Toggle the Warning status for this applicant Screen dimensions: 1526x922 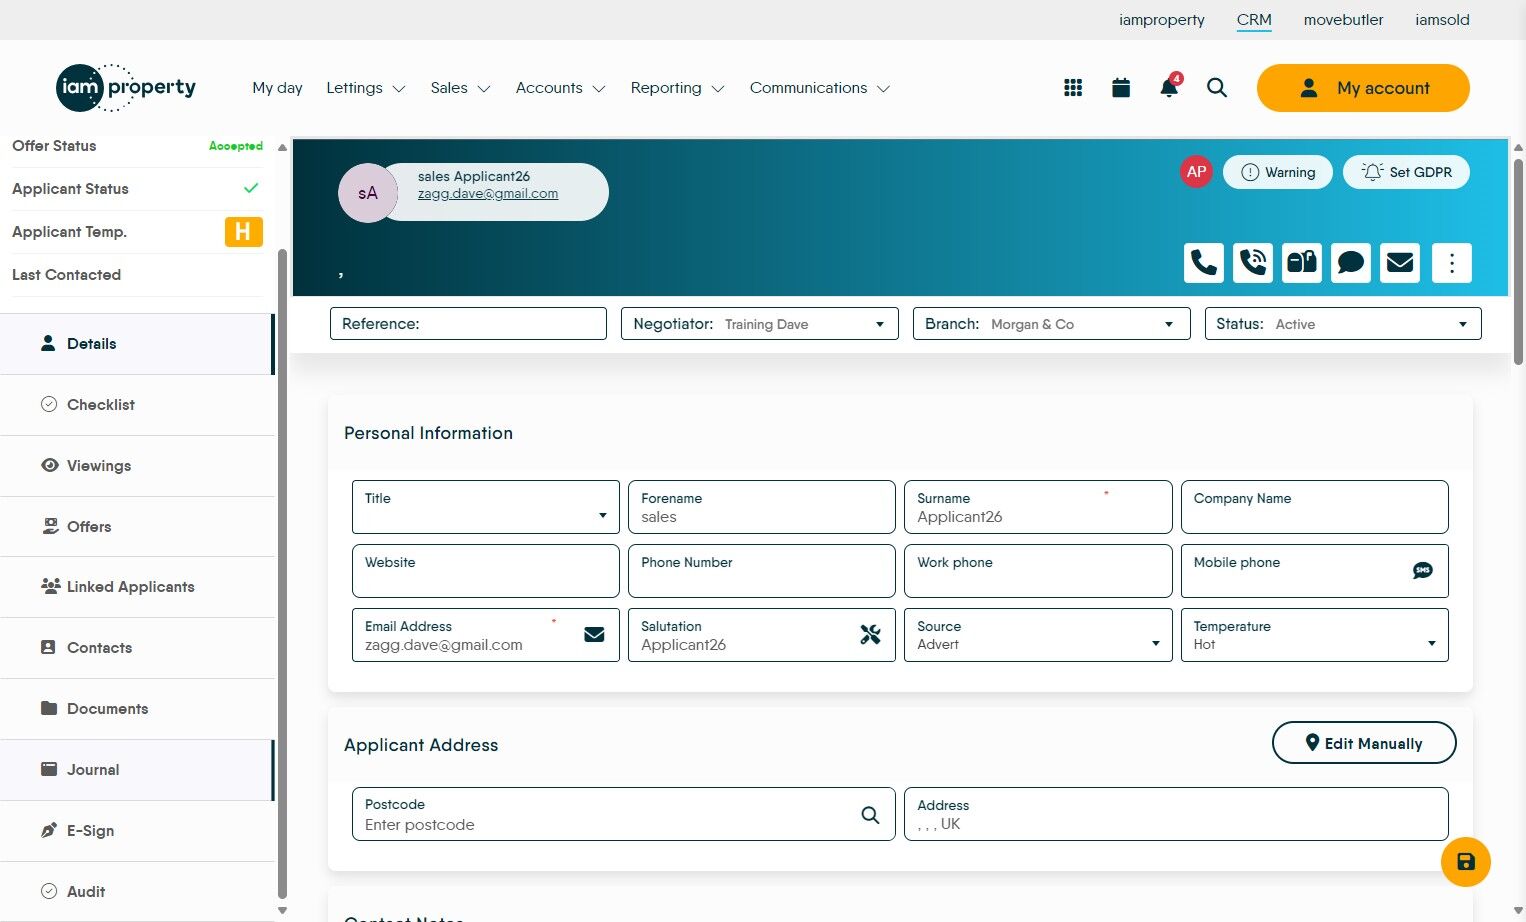tap(1277, 171)
